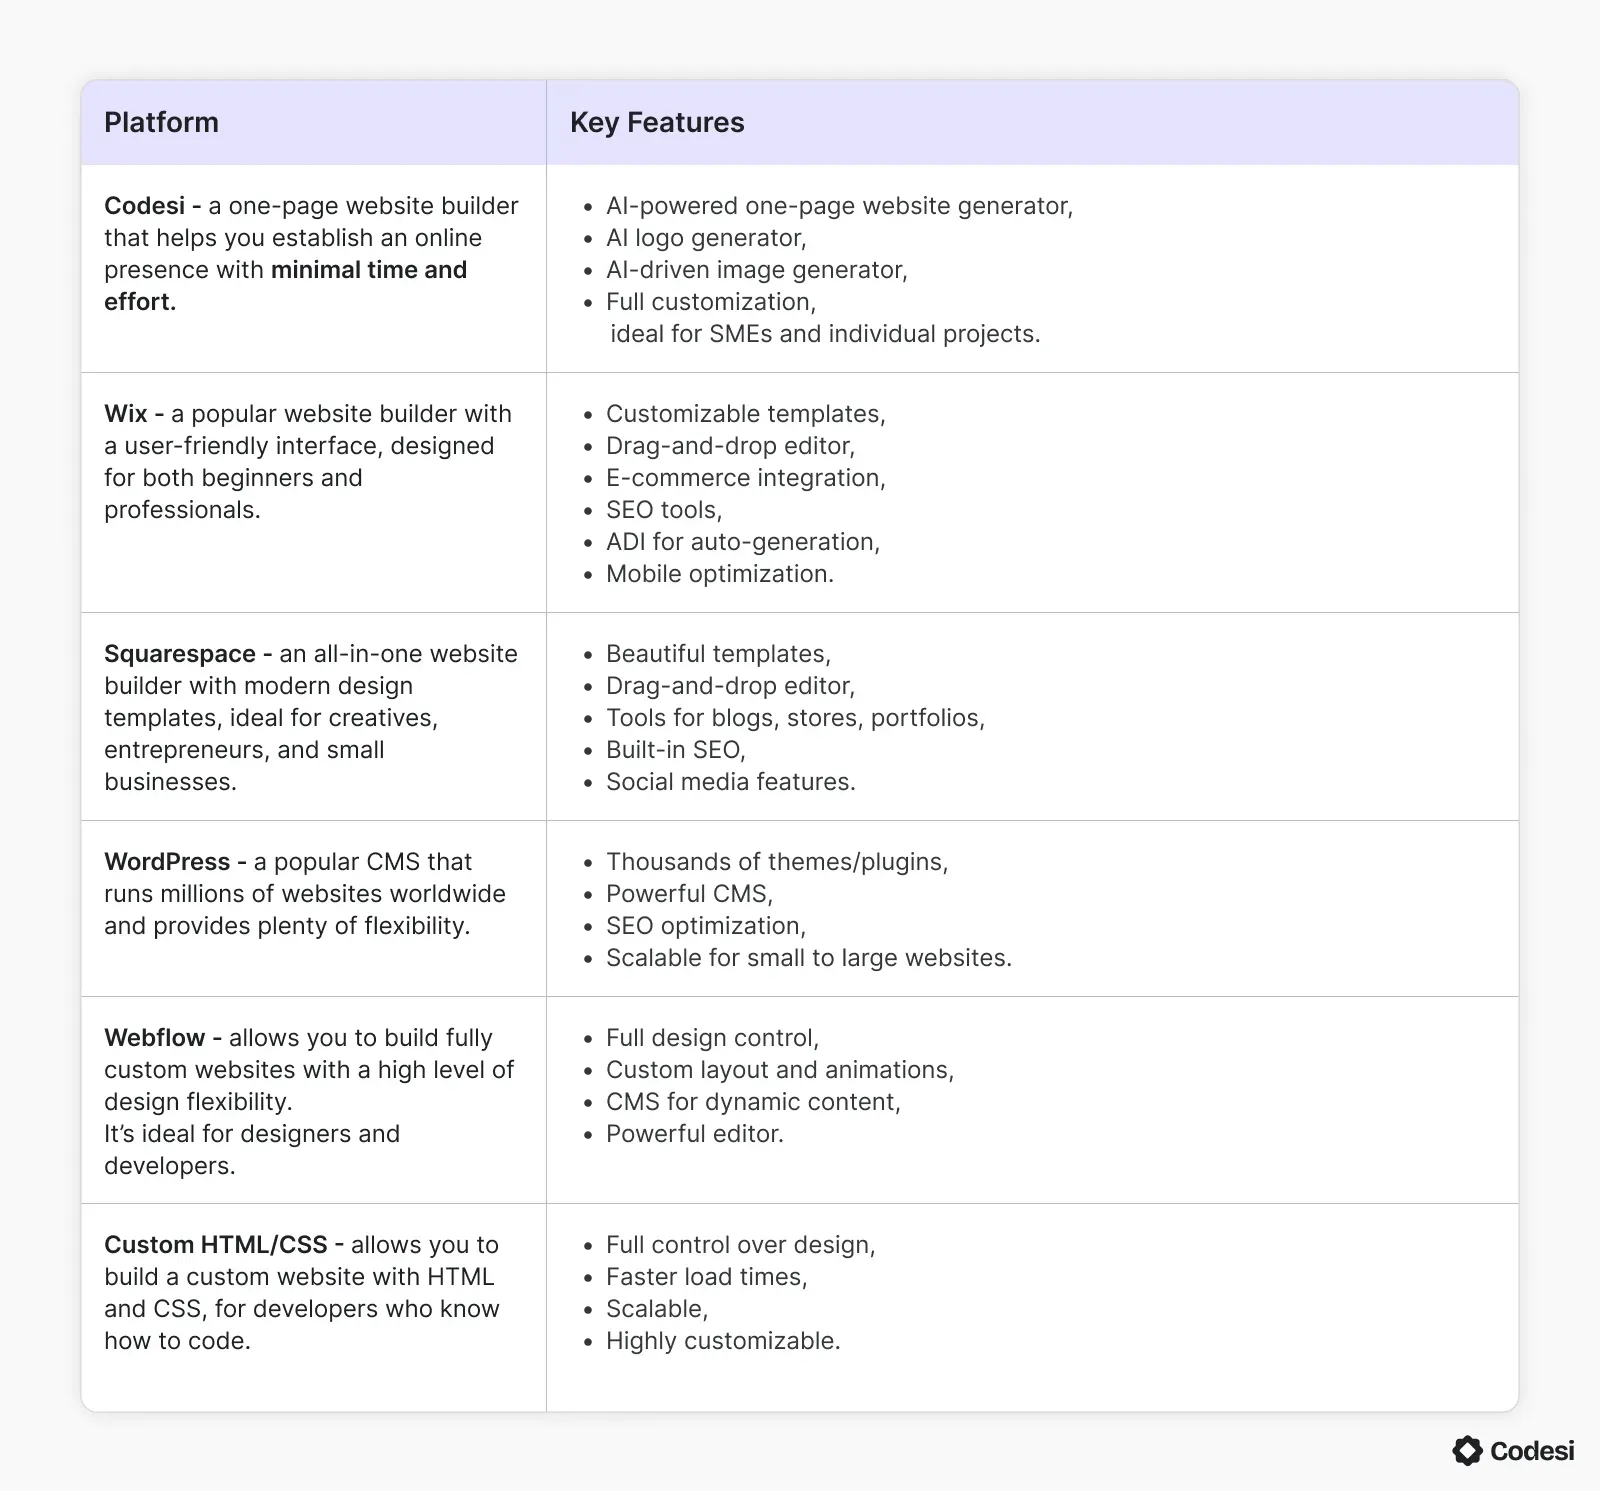Click the bold Codesi platform name
Viewport: 1600px width, 1491px height.
(x=145, y=205)
